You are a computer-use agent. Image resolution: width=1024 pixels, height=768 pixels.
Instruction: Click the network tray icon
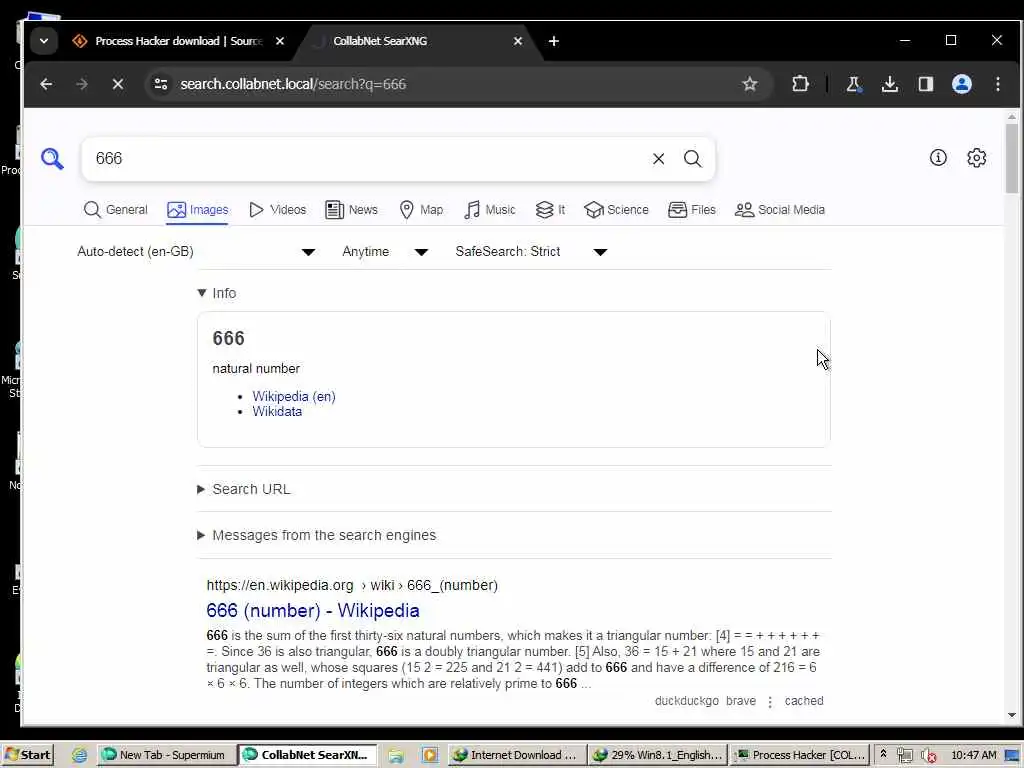904,756
